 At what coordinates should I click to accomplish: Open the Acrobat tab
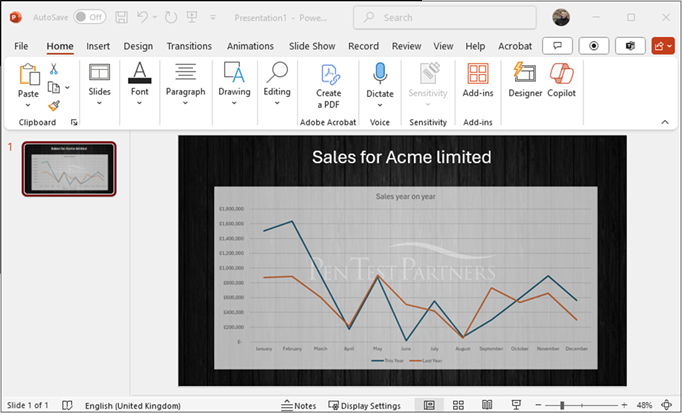pyautogui.click(x=515, y=46)
